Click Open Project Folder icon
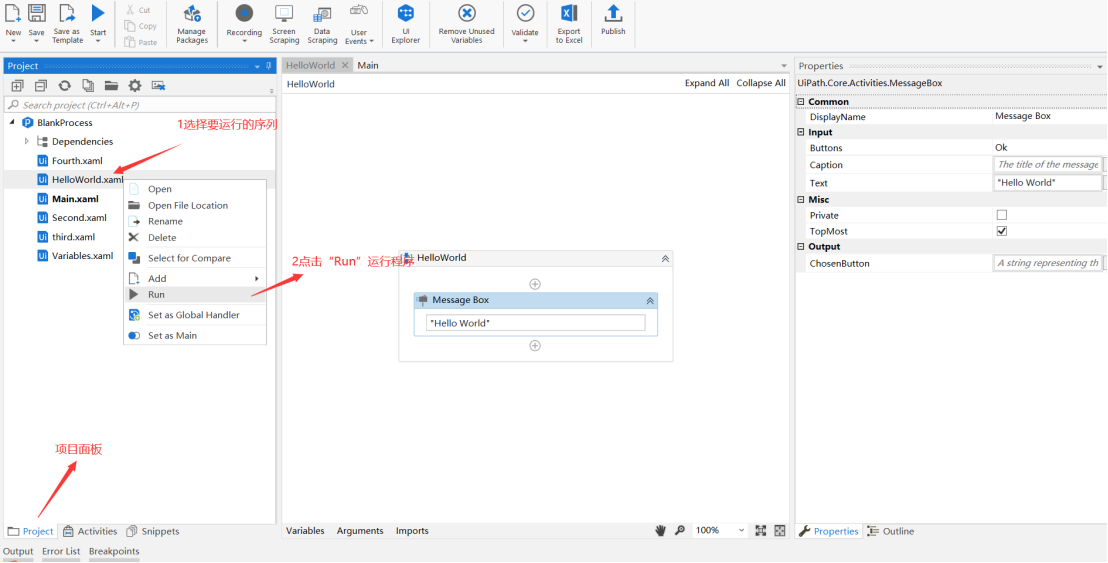The width and height of the screenshot is (1108, 563). [112, 85]
